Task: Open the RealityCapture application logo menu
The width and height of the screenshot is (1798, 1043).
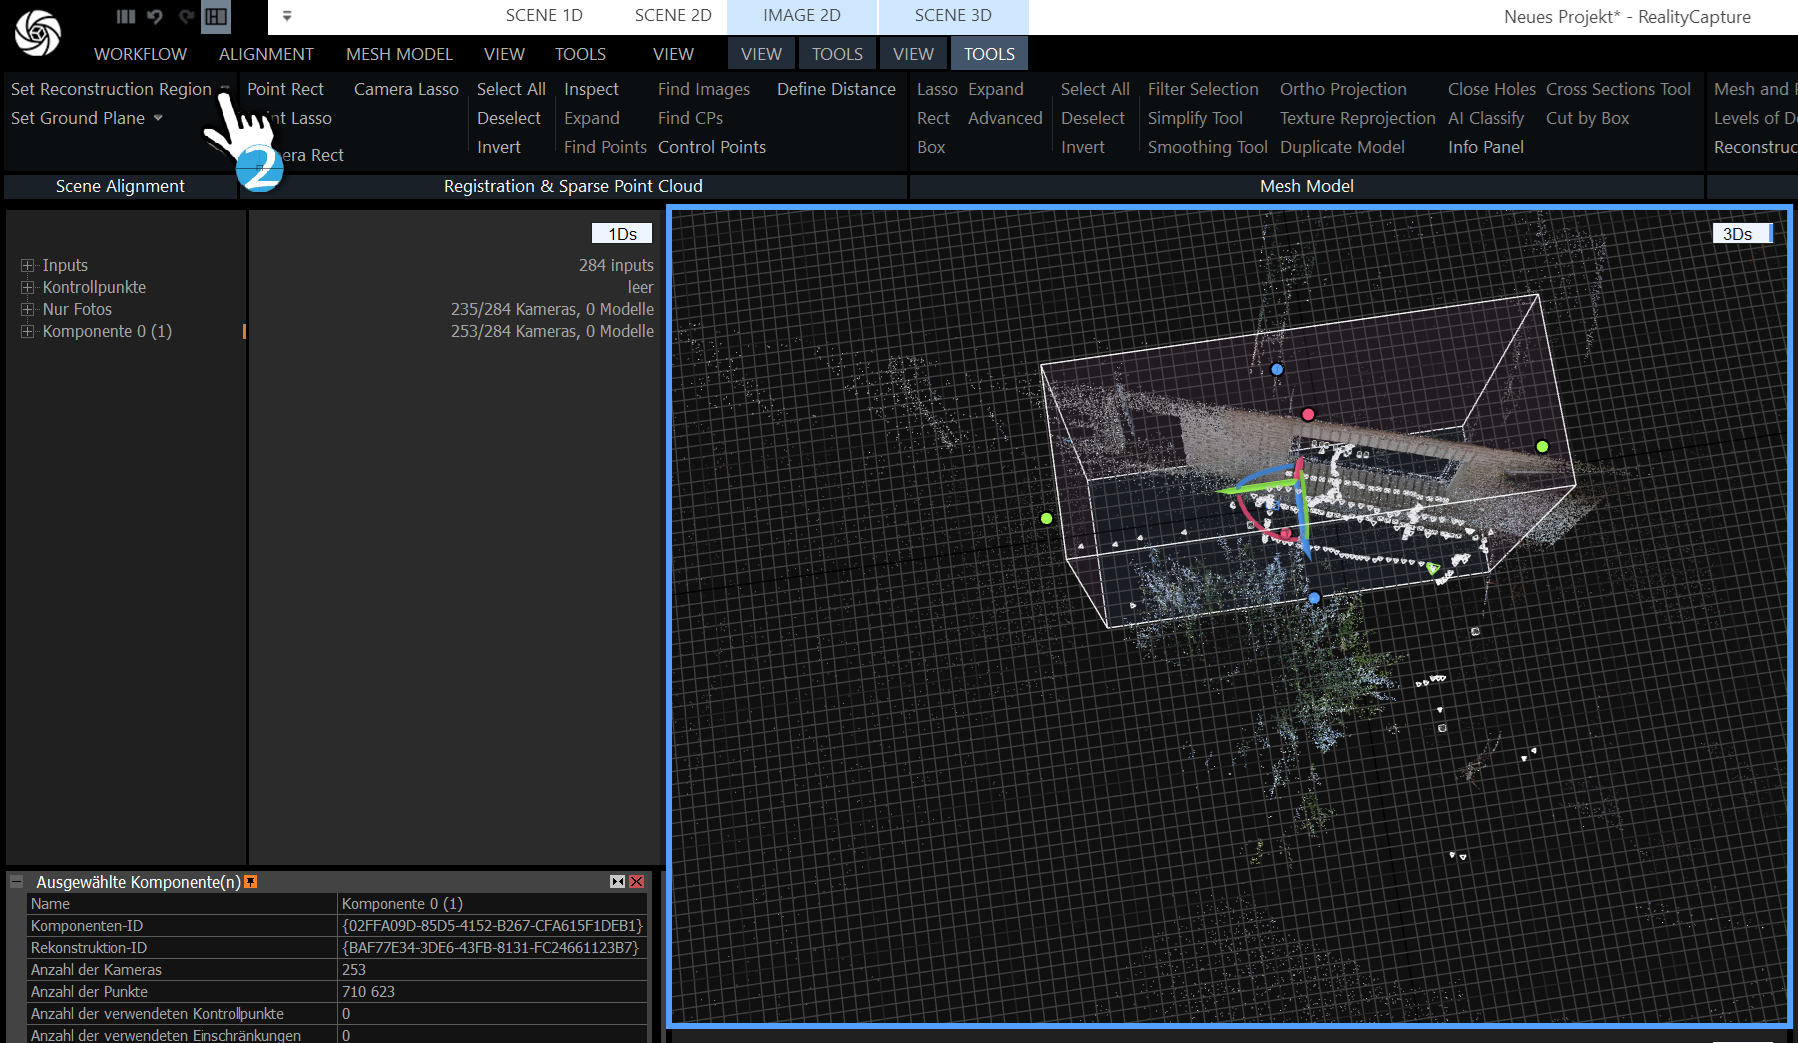Action: pyautogui.click(x=38, y=34)
